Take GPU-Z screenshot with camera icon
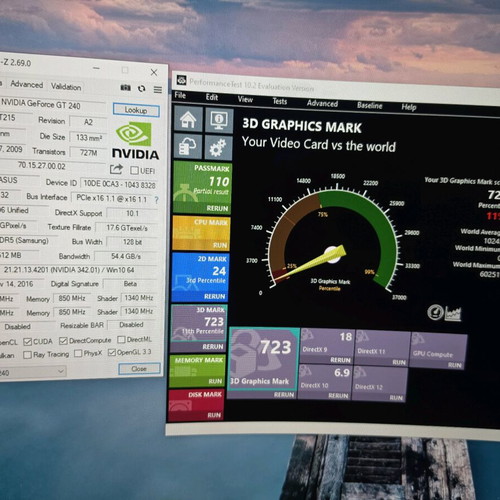Image resolution: width=500 pixels, height=500 pixels. tap(126, 87)
